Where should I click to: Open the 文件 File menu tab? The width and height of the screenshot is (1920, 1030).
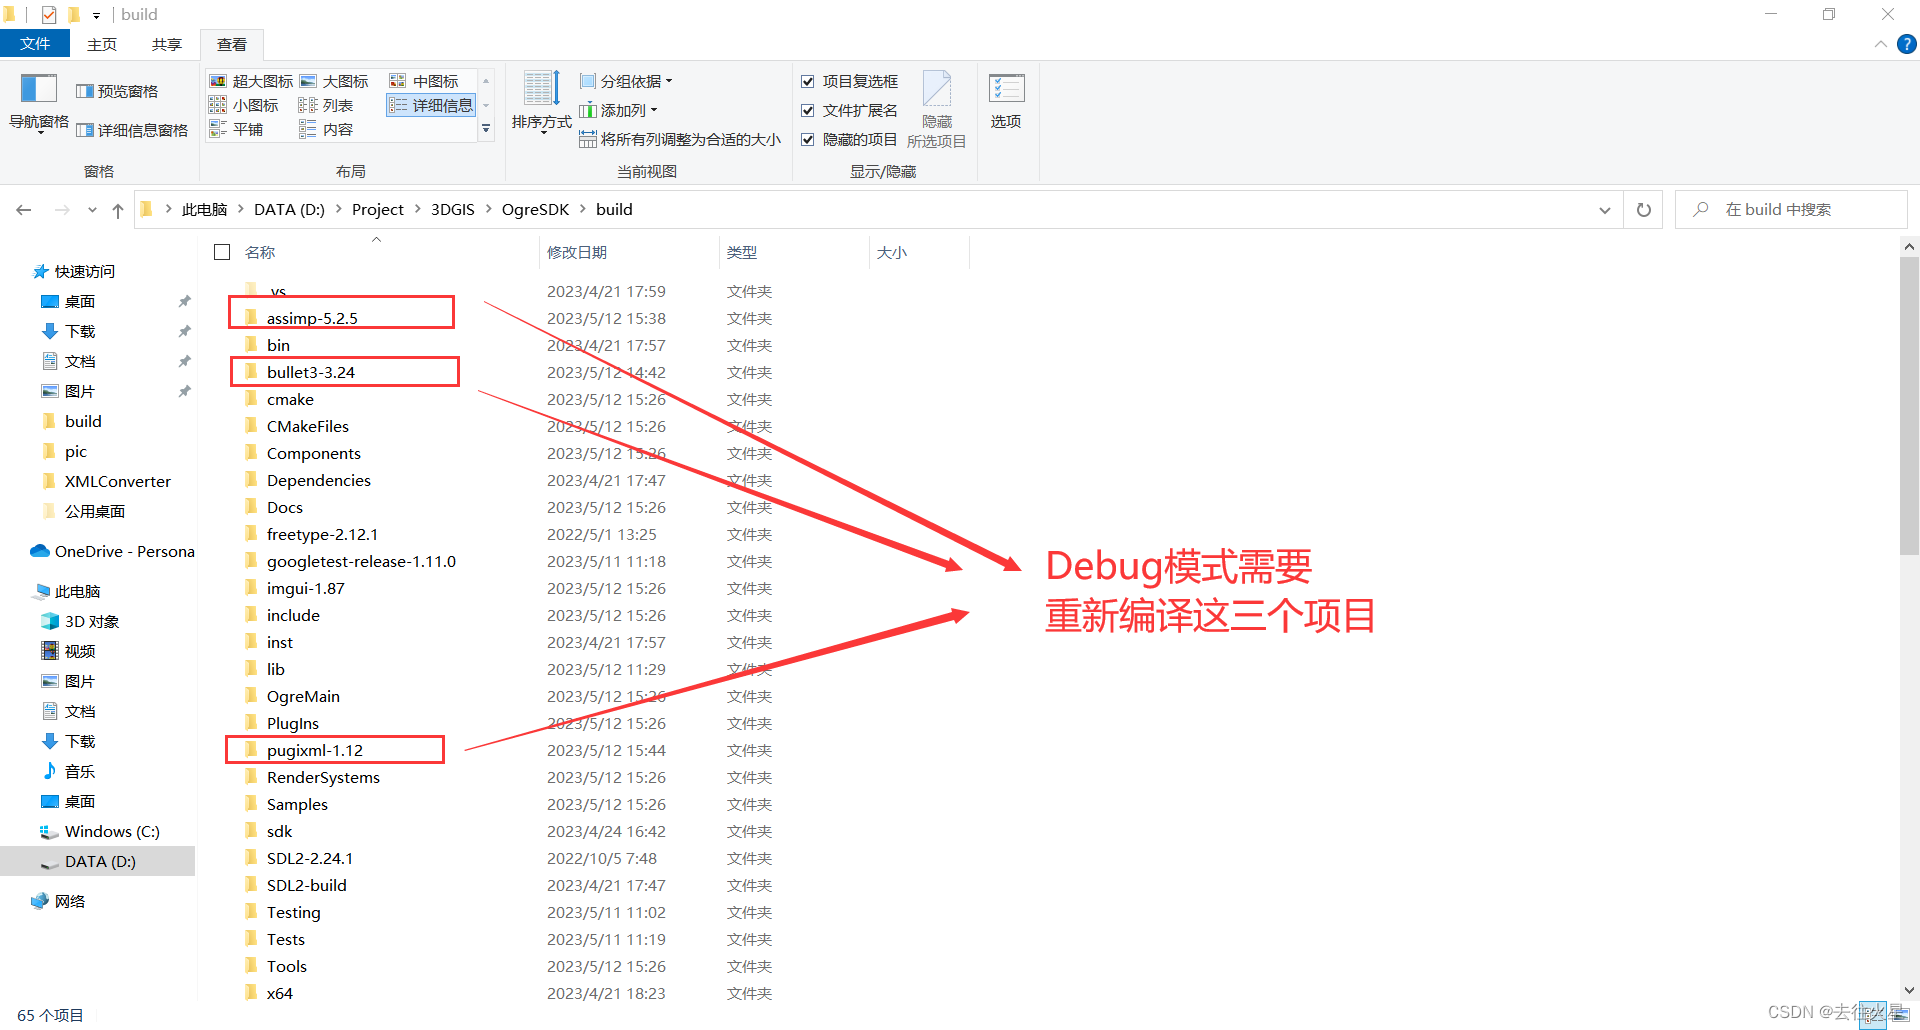(x=35, y=44)
